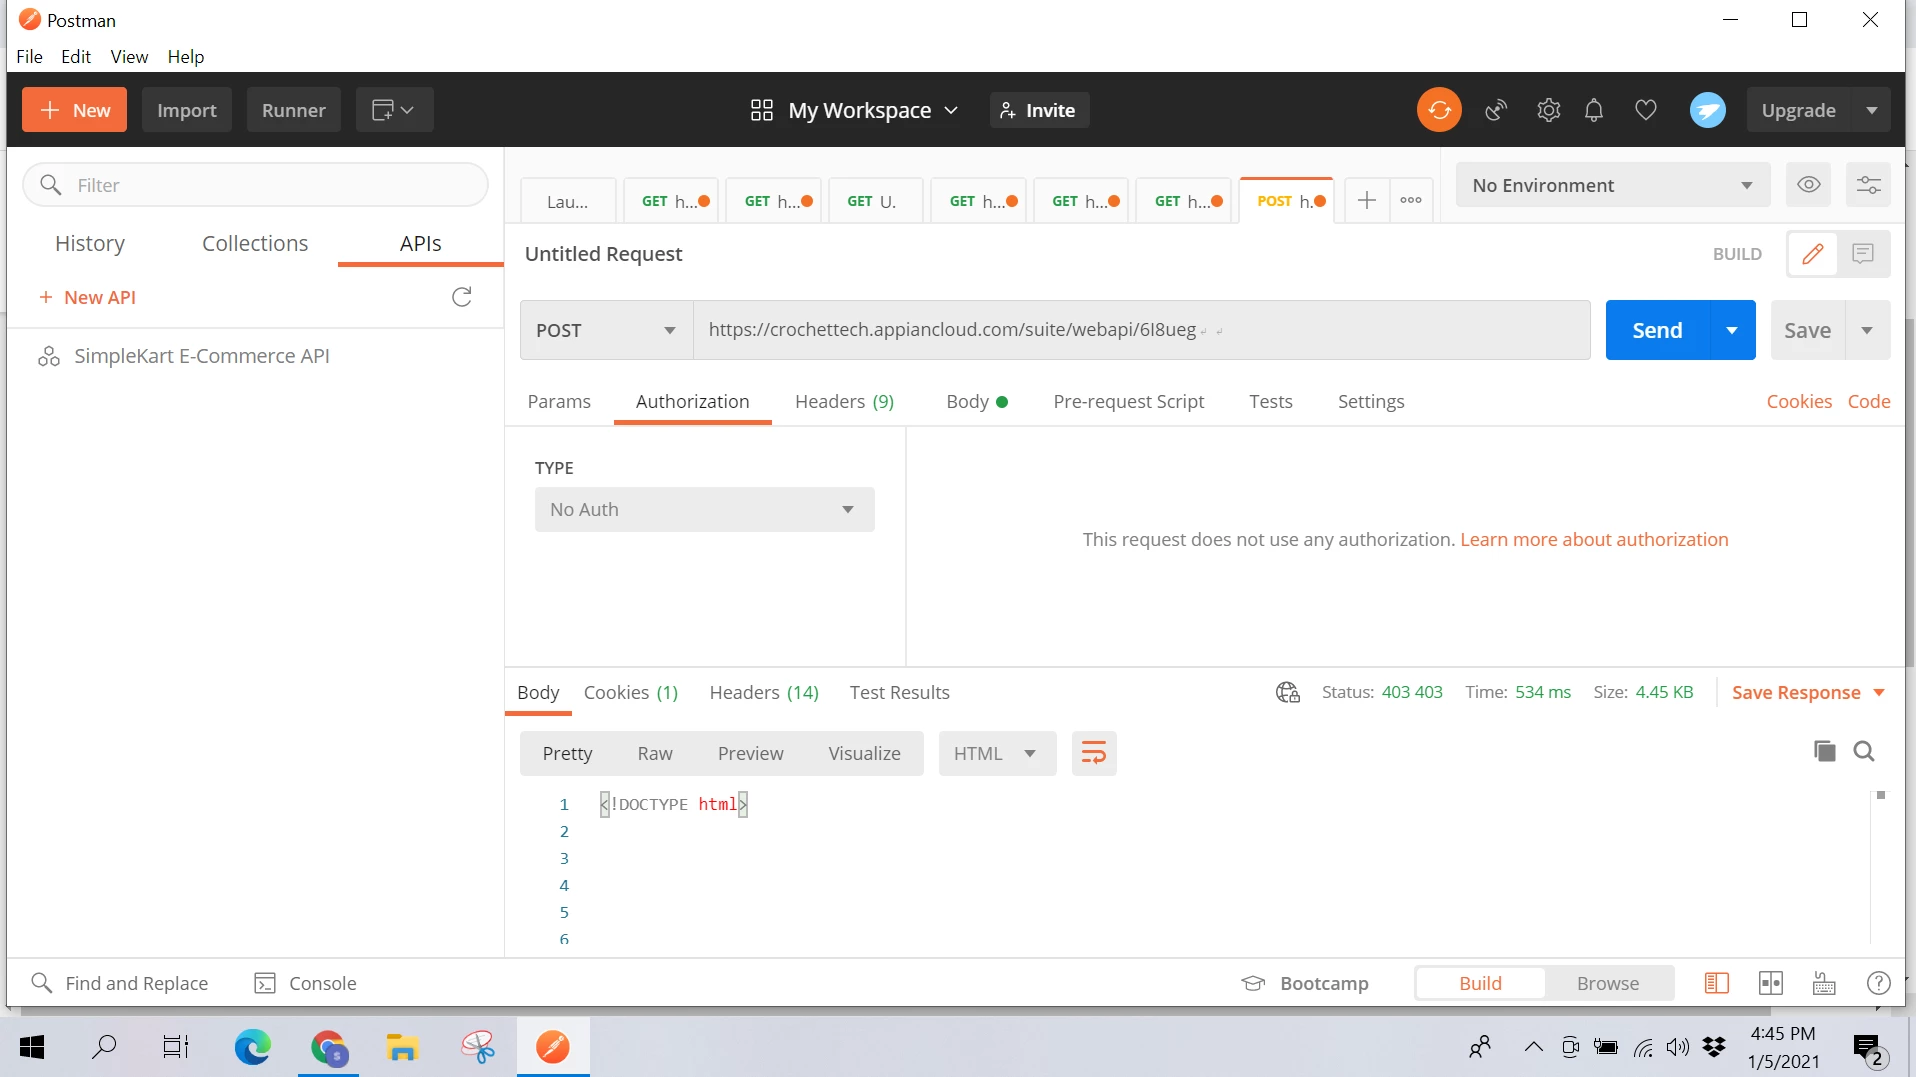
Task: Open the No Environment selector
Action: 1612,185
